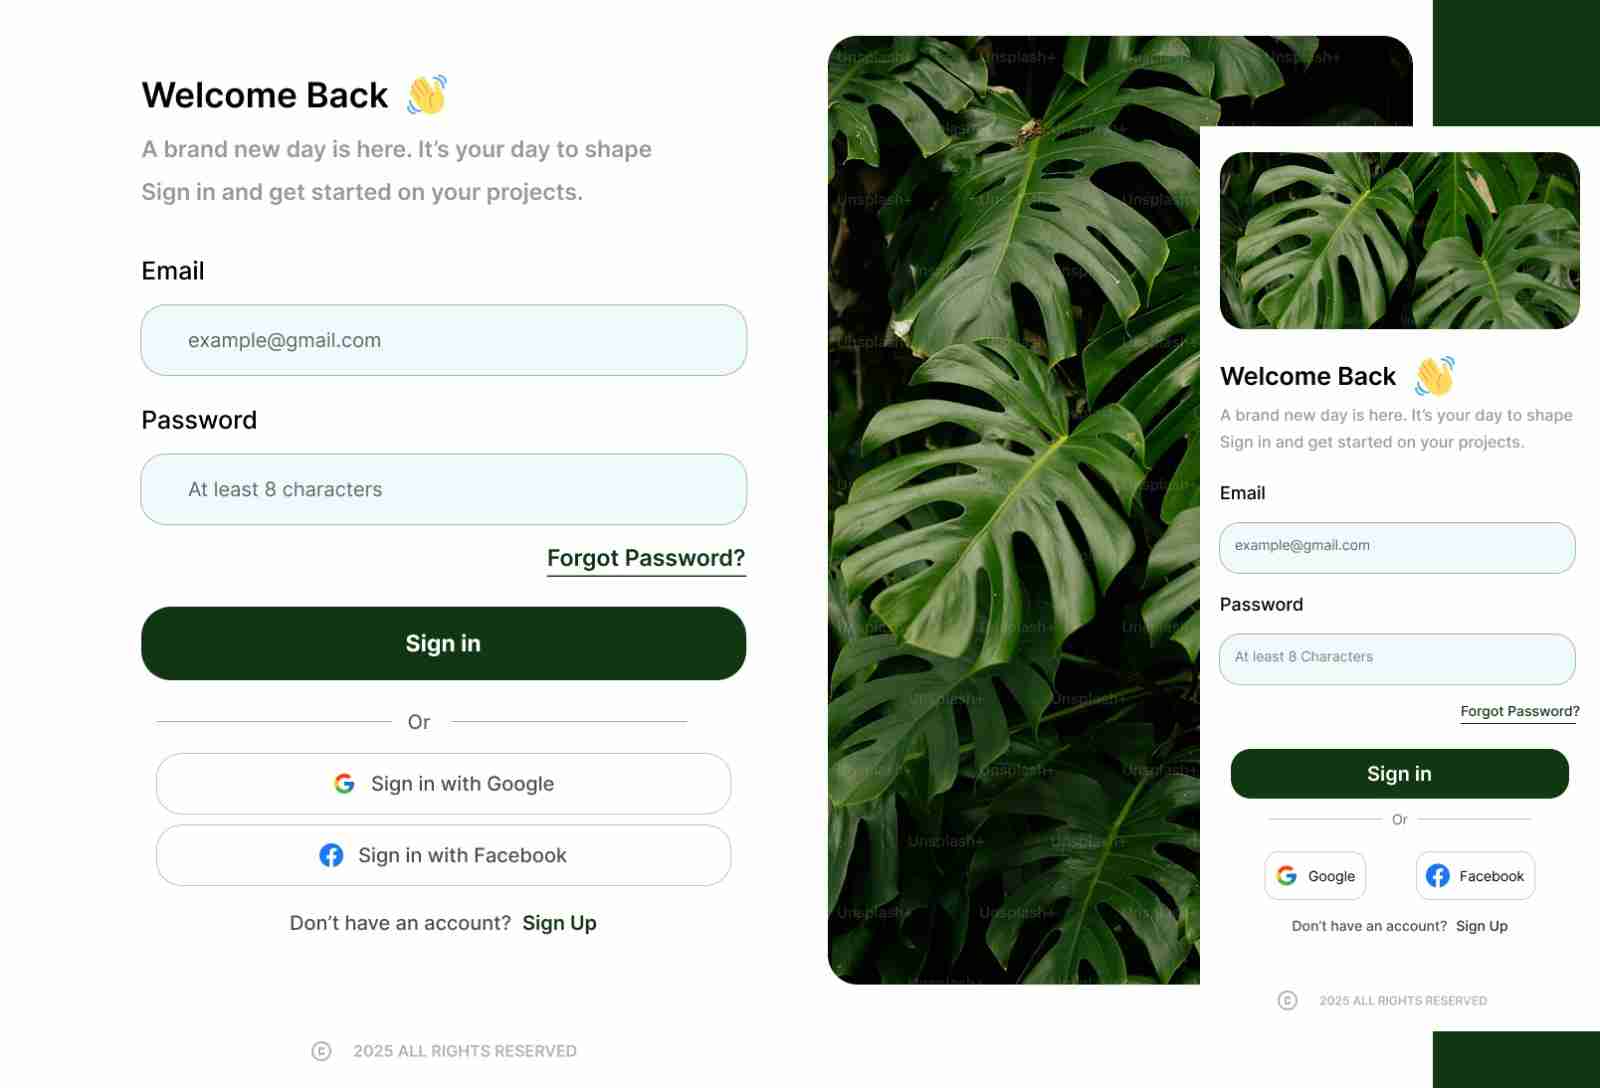Click the waving hand emoji beside large Welcome Back
This screenshot has width=1600, height=1088.
[x=427, y=95]
